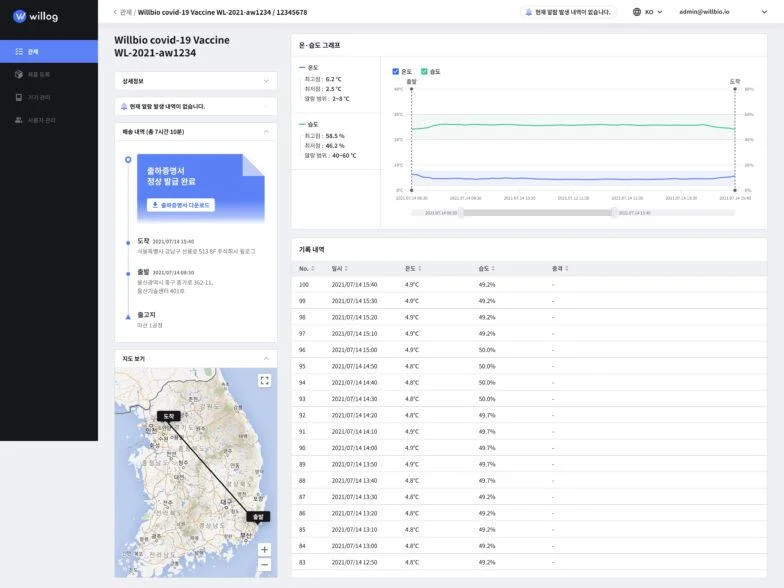Click the 출고지 triangle marker
This screenshot has height=588, width=784.
pyautogui.click(x=128, y=316)
